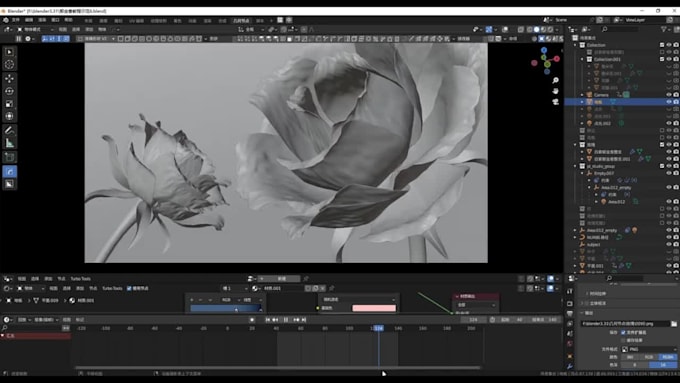680x383 pixels.
Task: Select the Cursor tool in viewport toolbar
Action: [9, 65]
